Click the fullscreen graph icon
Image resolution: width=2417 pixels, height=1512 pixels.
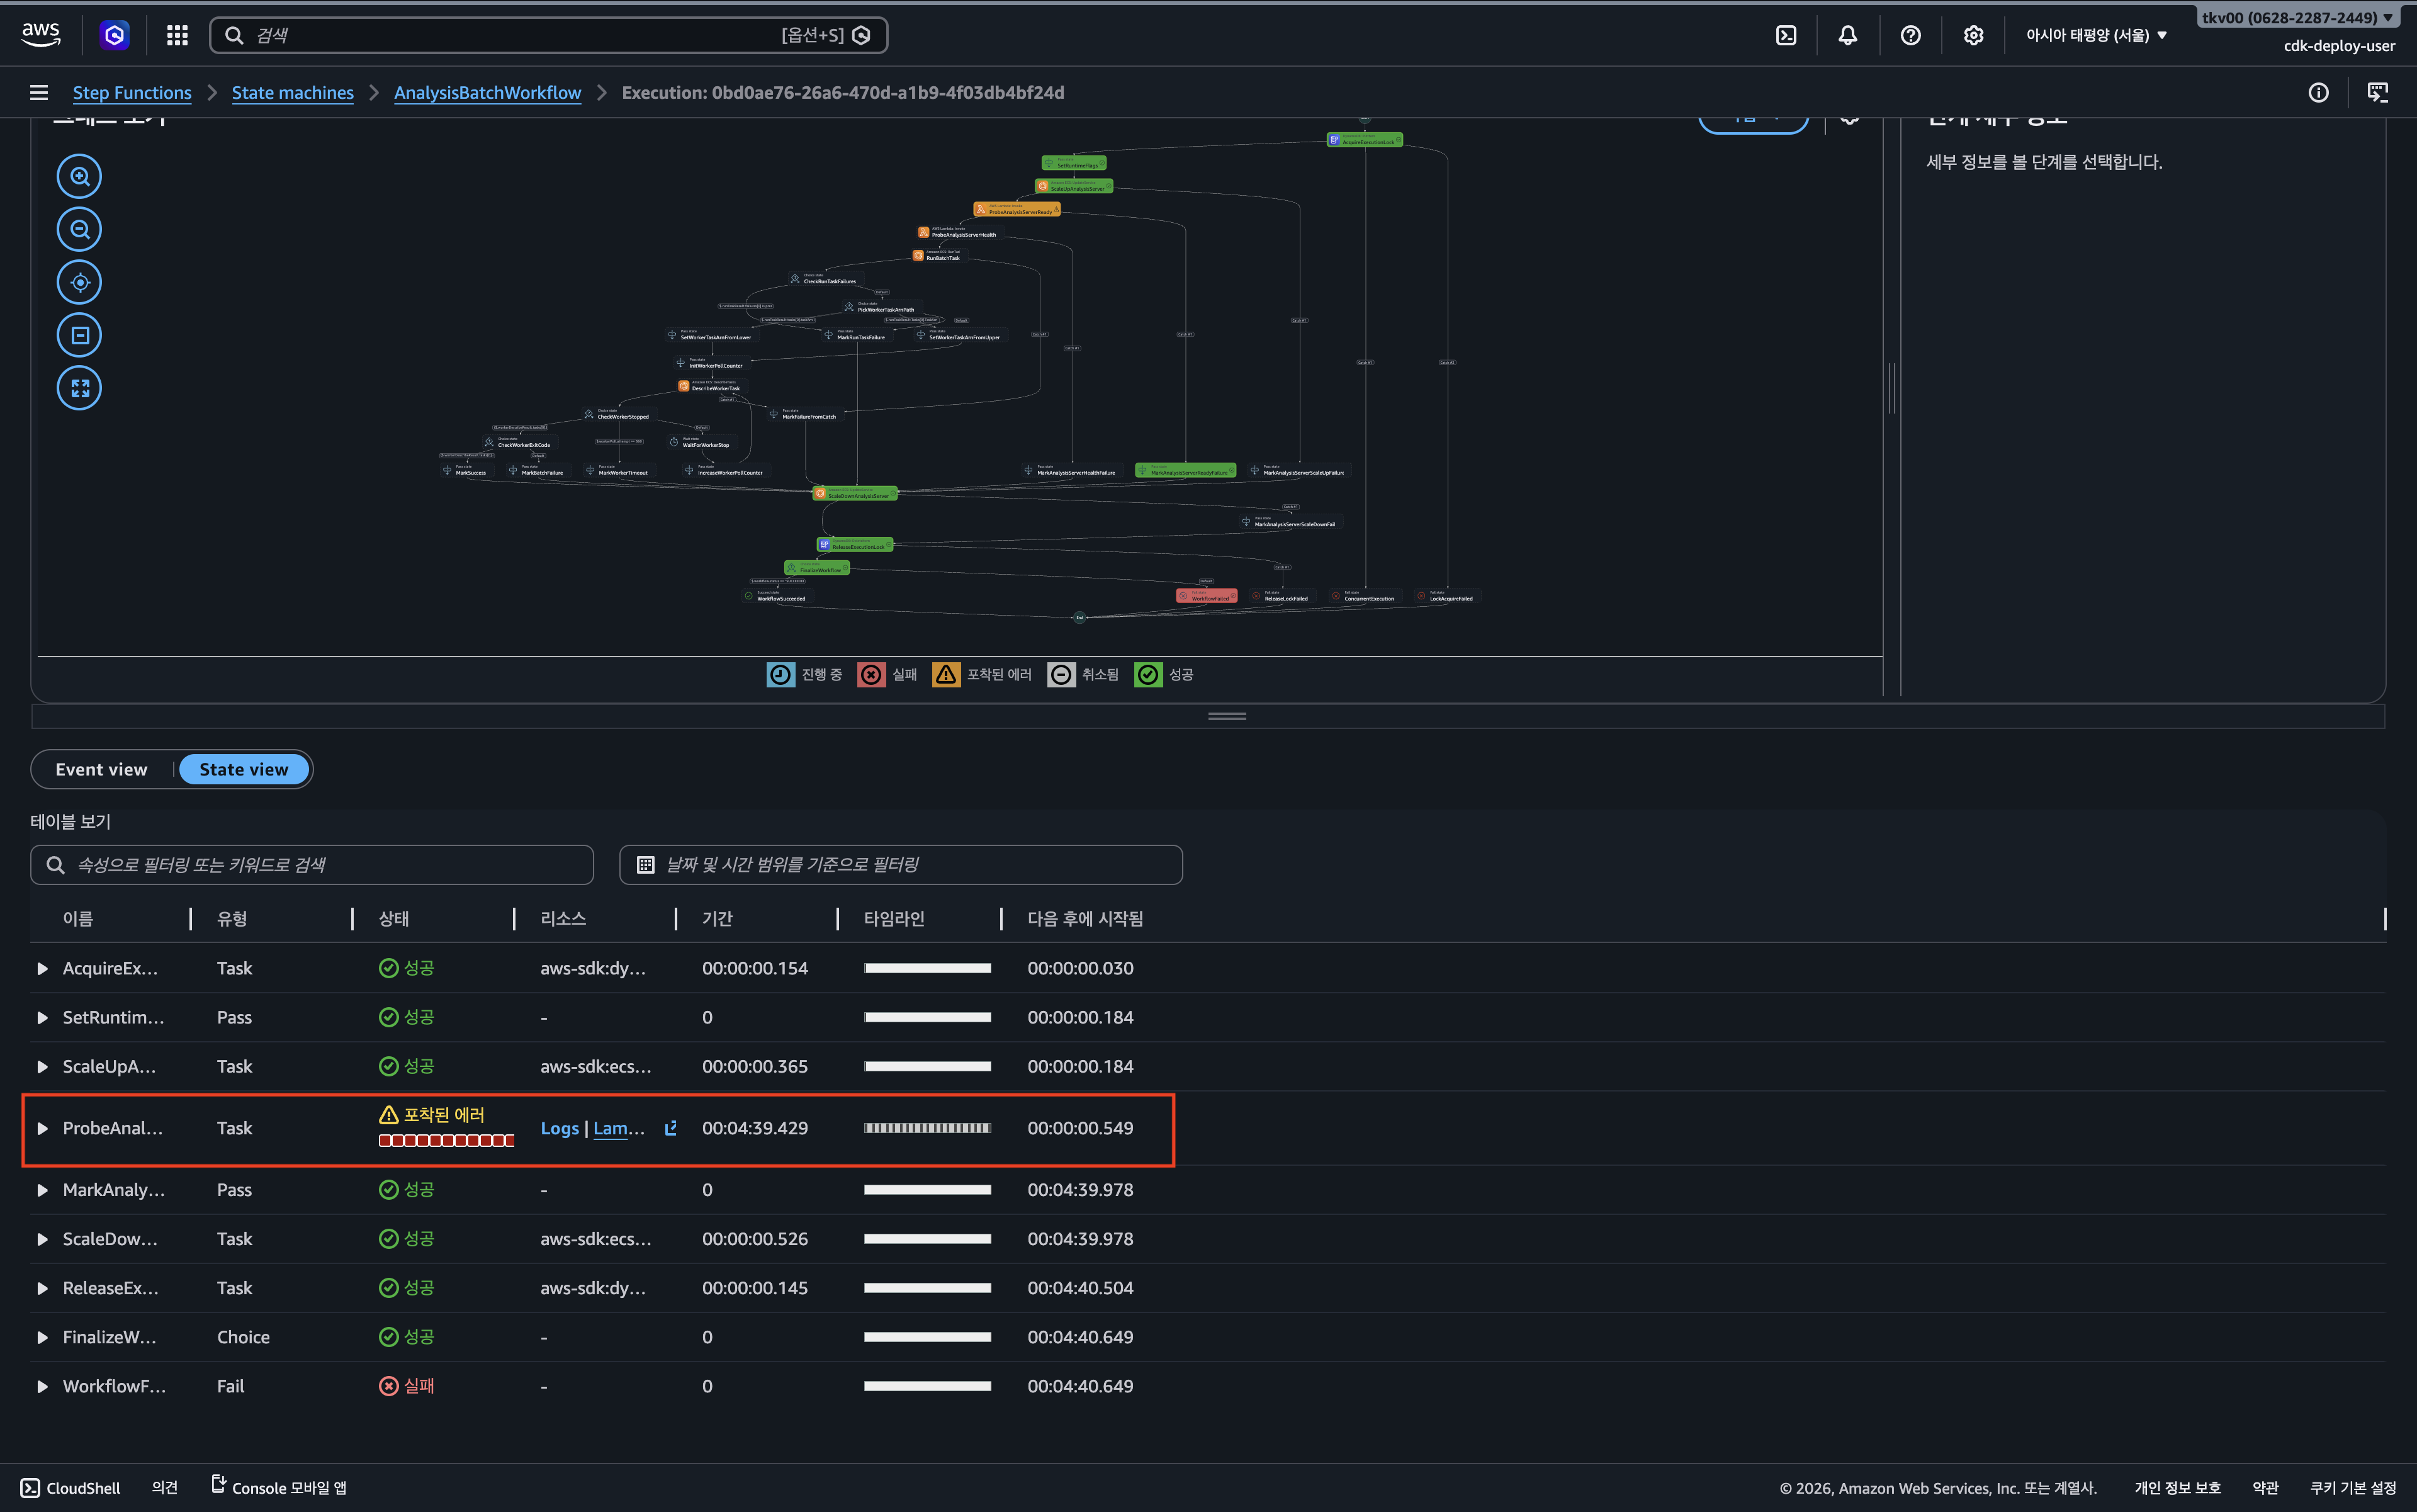tap(79, 388)
